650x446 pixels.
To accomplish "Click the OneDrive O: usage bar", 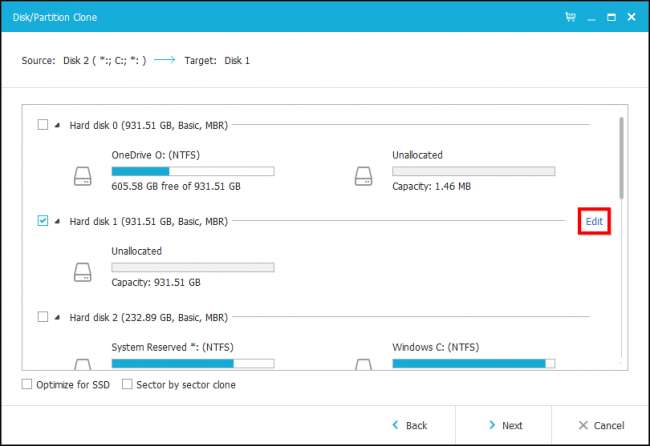I will [192, 171].
